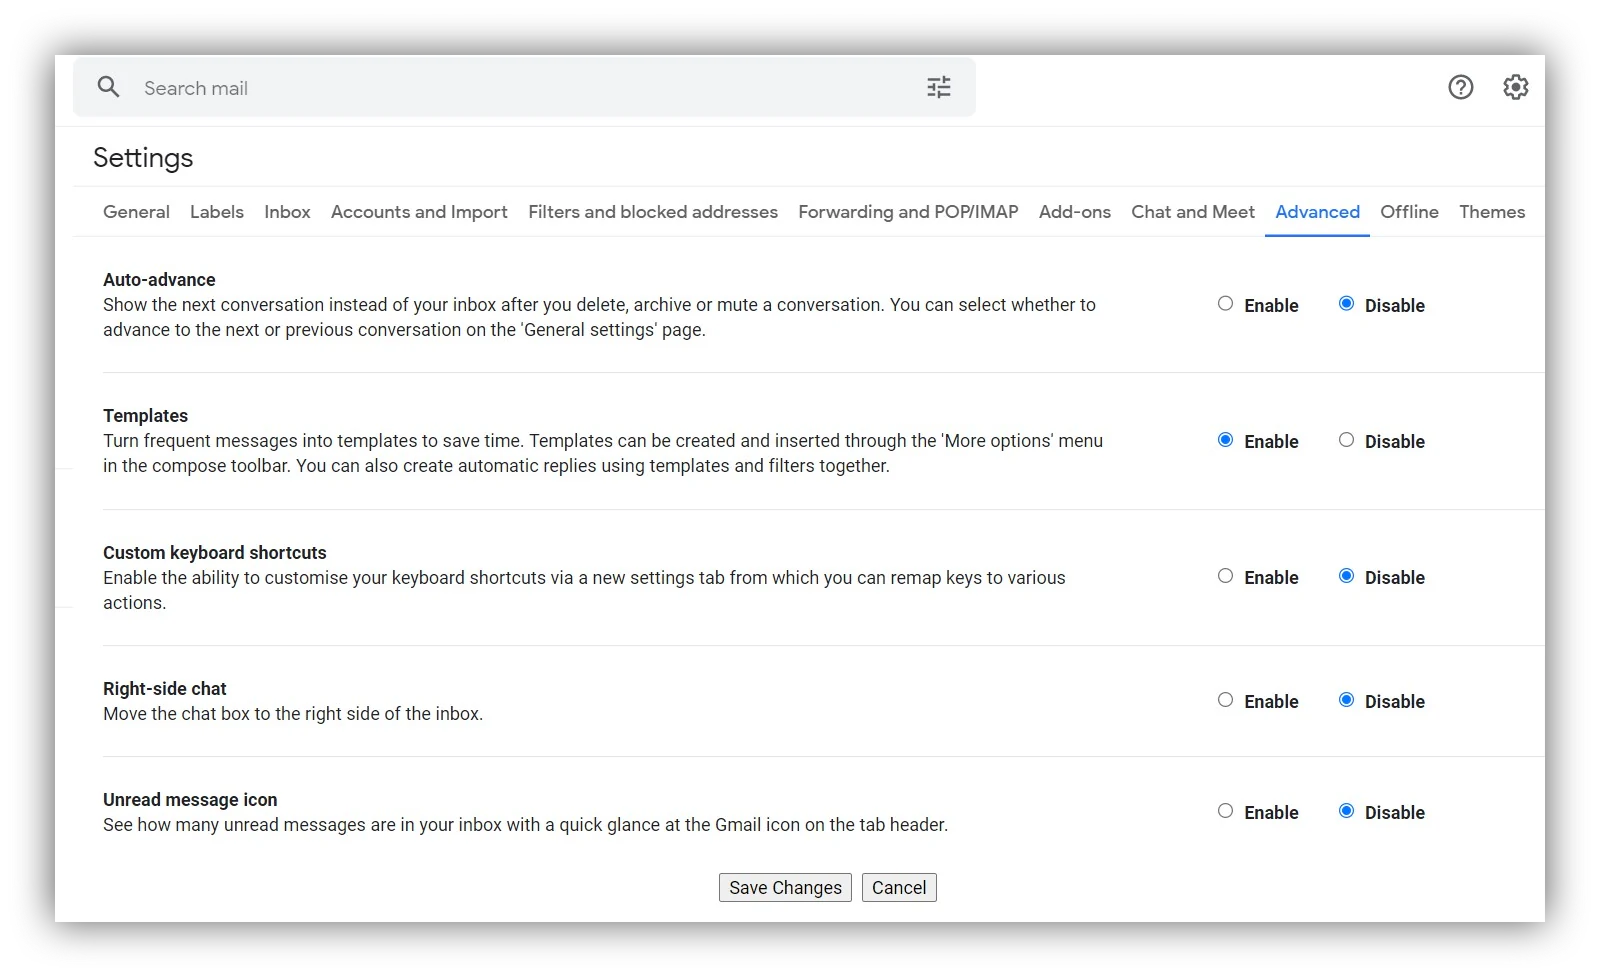The width and height of the screenshot is (1600, 977).
Task: Enable Unread message icon
Action: pyautogui.click(x=1225, y=811)
